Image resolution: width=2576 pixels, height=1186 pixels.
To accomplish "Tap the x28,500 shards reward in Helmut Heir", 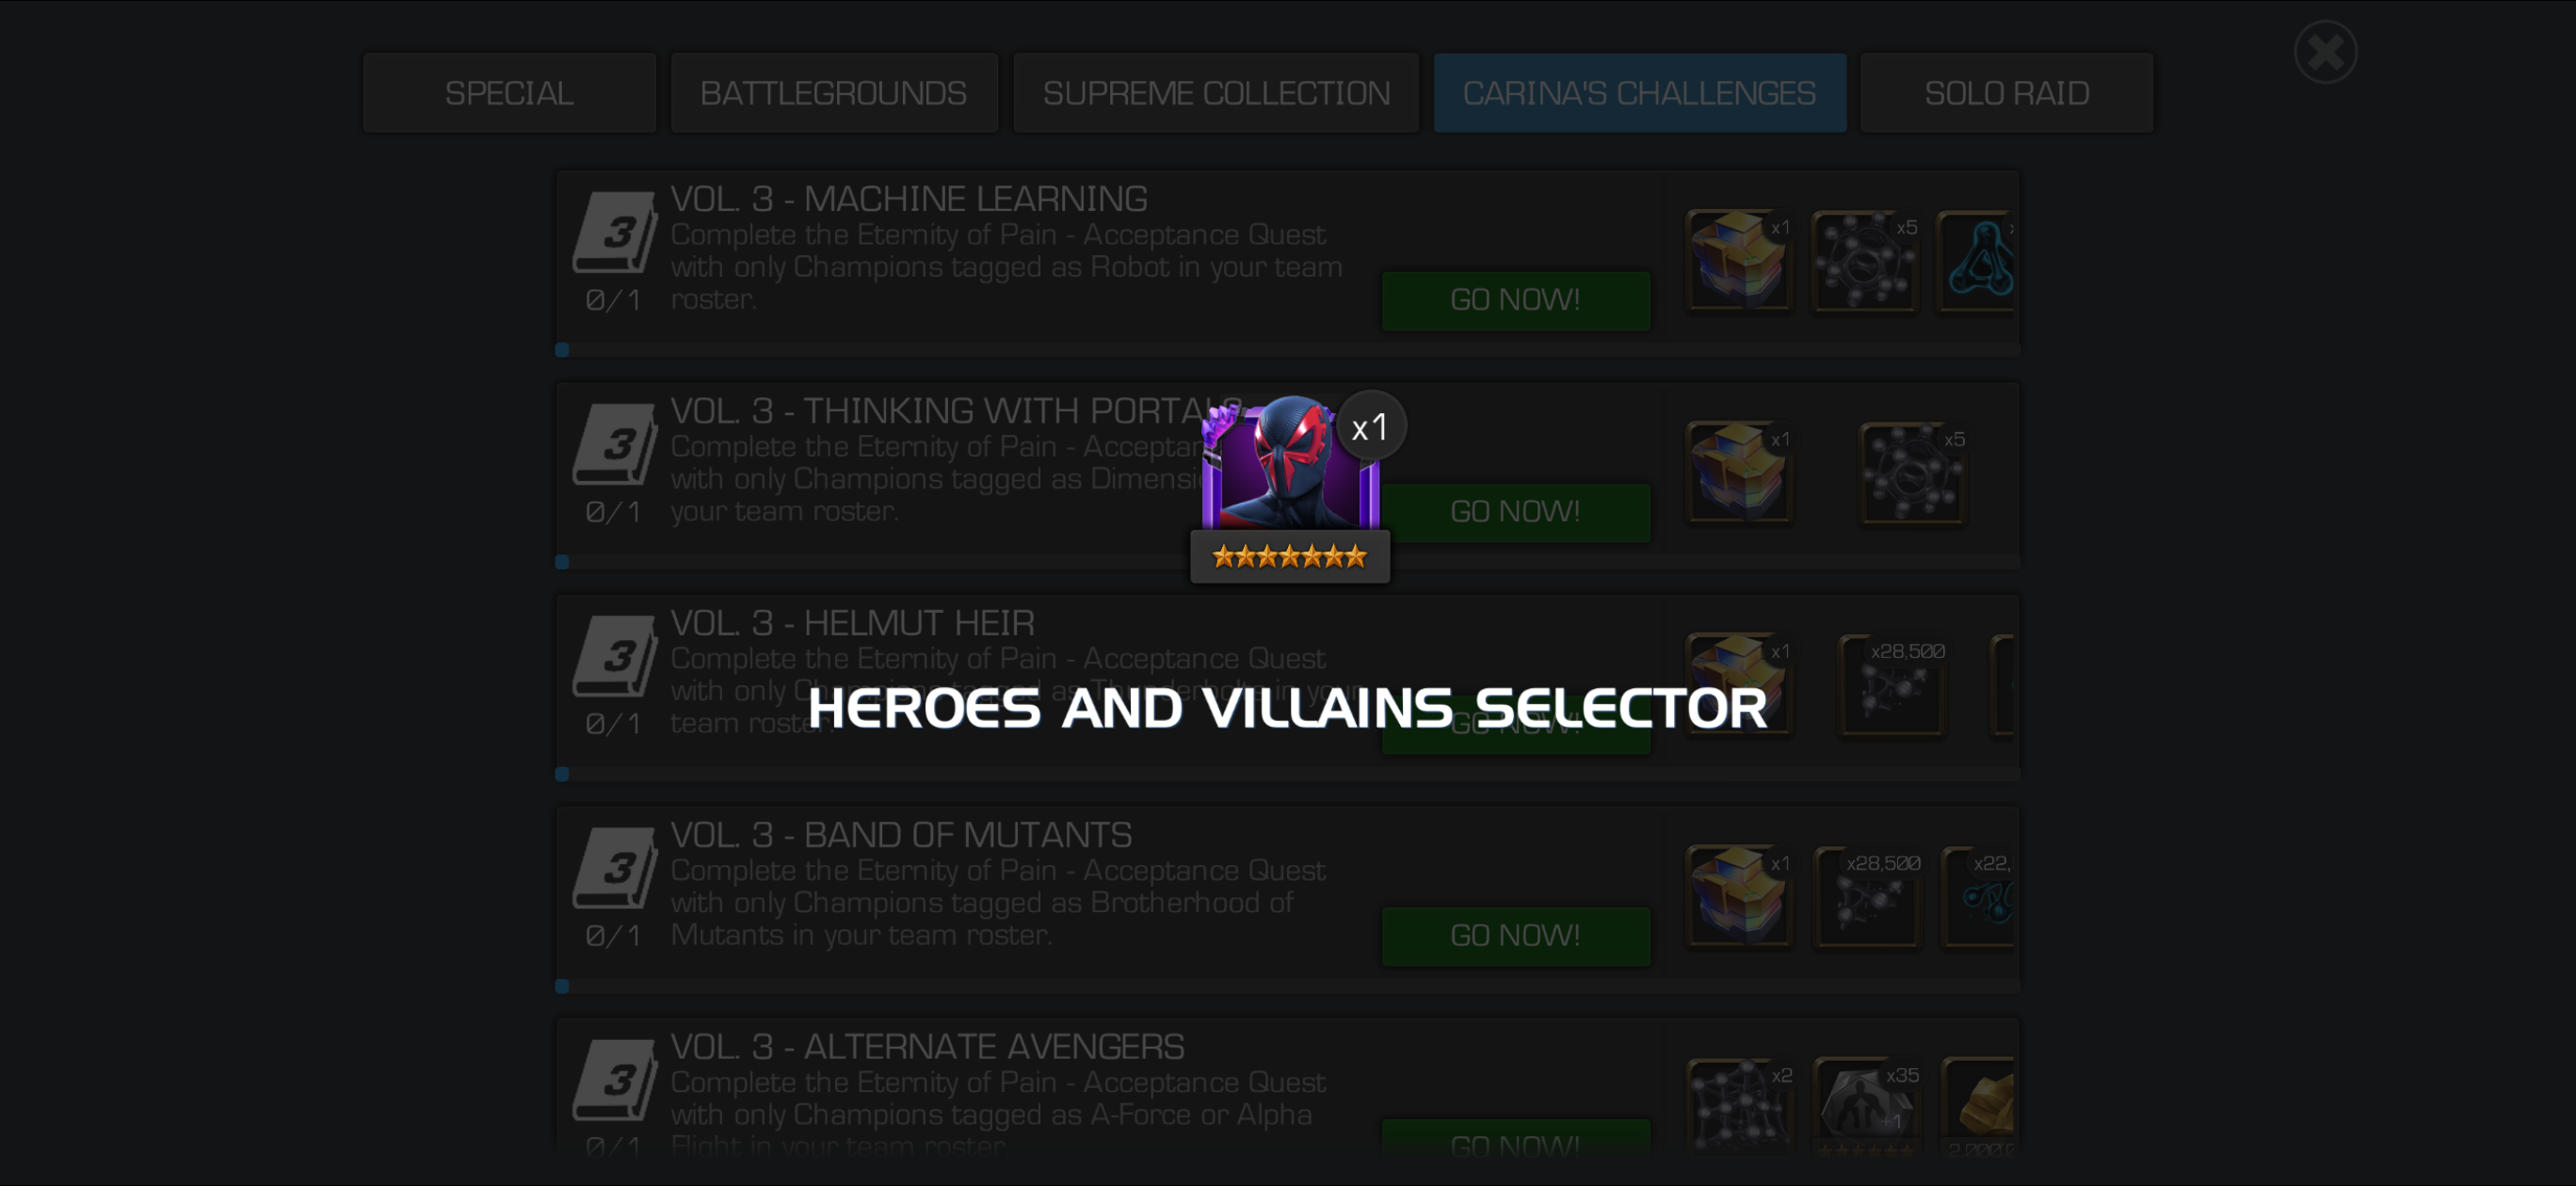I will click(1892, 685).
